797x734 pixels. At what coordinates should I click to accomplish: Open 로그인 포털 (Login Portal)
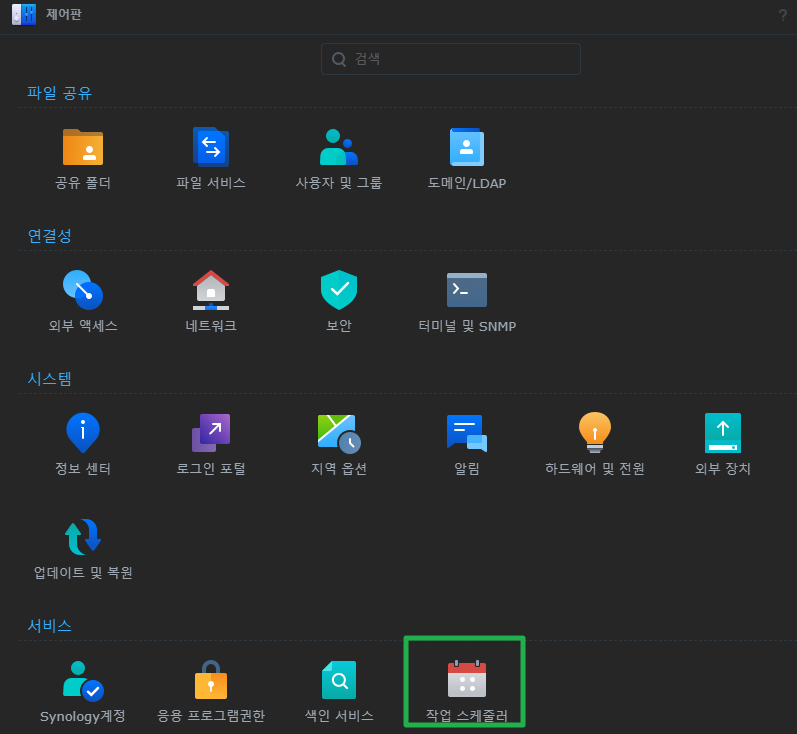click(x=211, y=433)
